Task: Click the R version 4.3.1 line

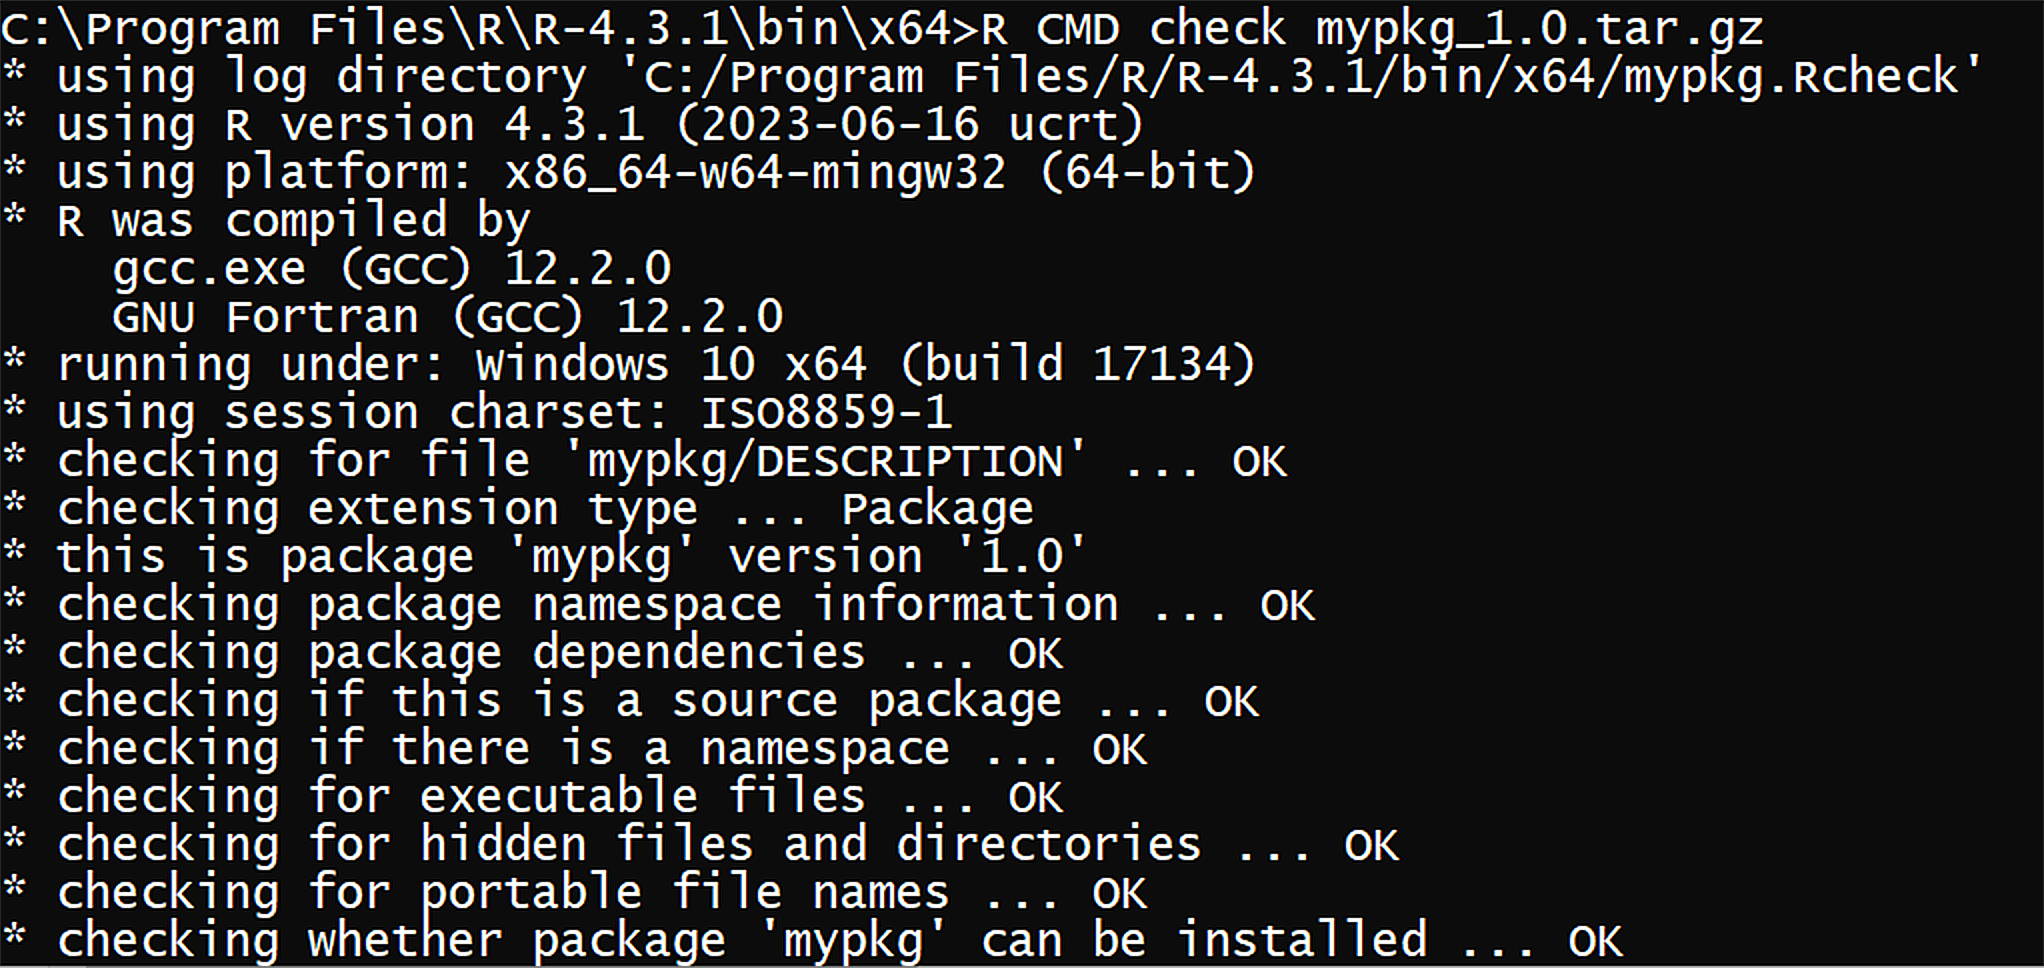Action: tap(573, 125)
